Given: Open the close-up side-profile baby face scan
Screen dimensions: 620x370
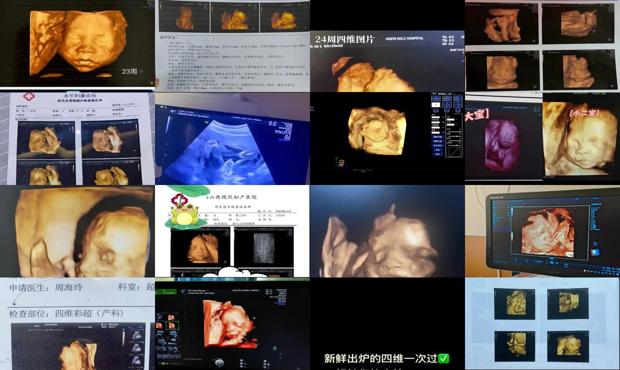Looking at the screenshot, I should (77, 231).
